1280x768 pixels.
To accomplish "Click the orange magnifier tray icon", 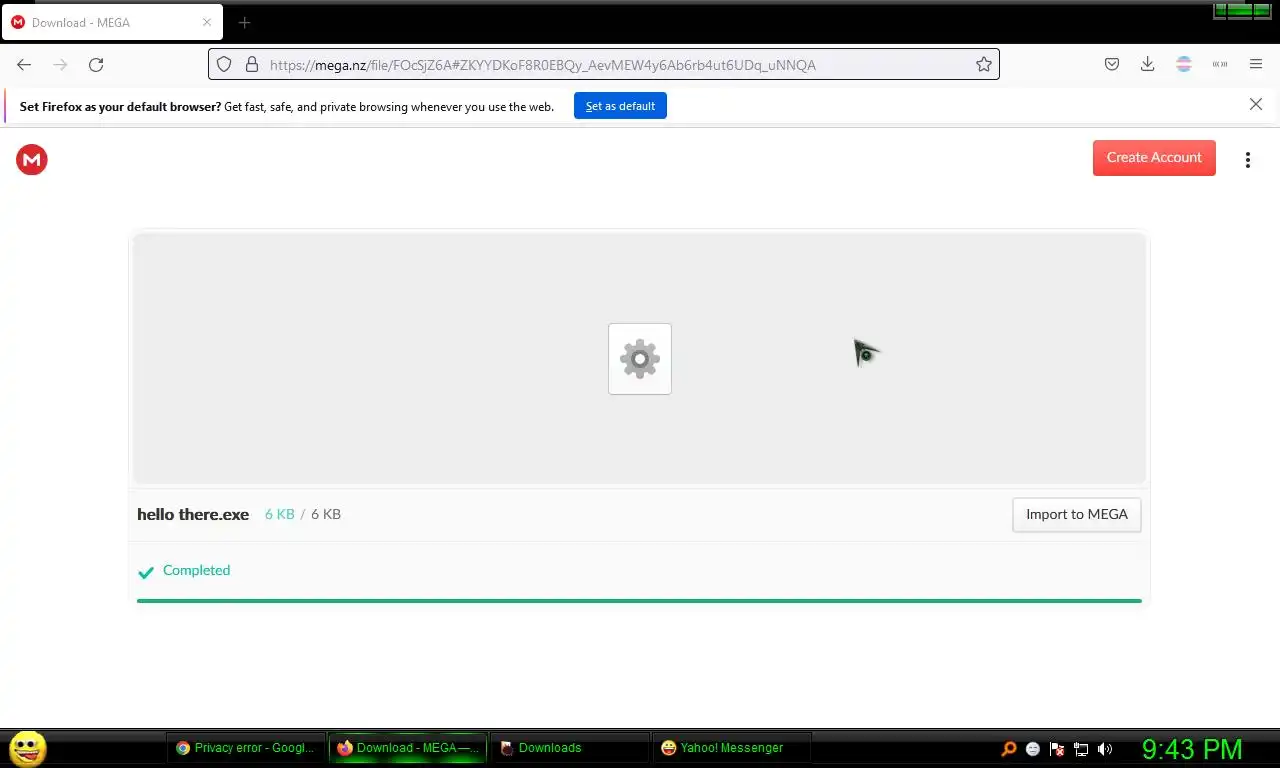I will (x=1009, y=748).
